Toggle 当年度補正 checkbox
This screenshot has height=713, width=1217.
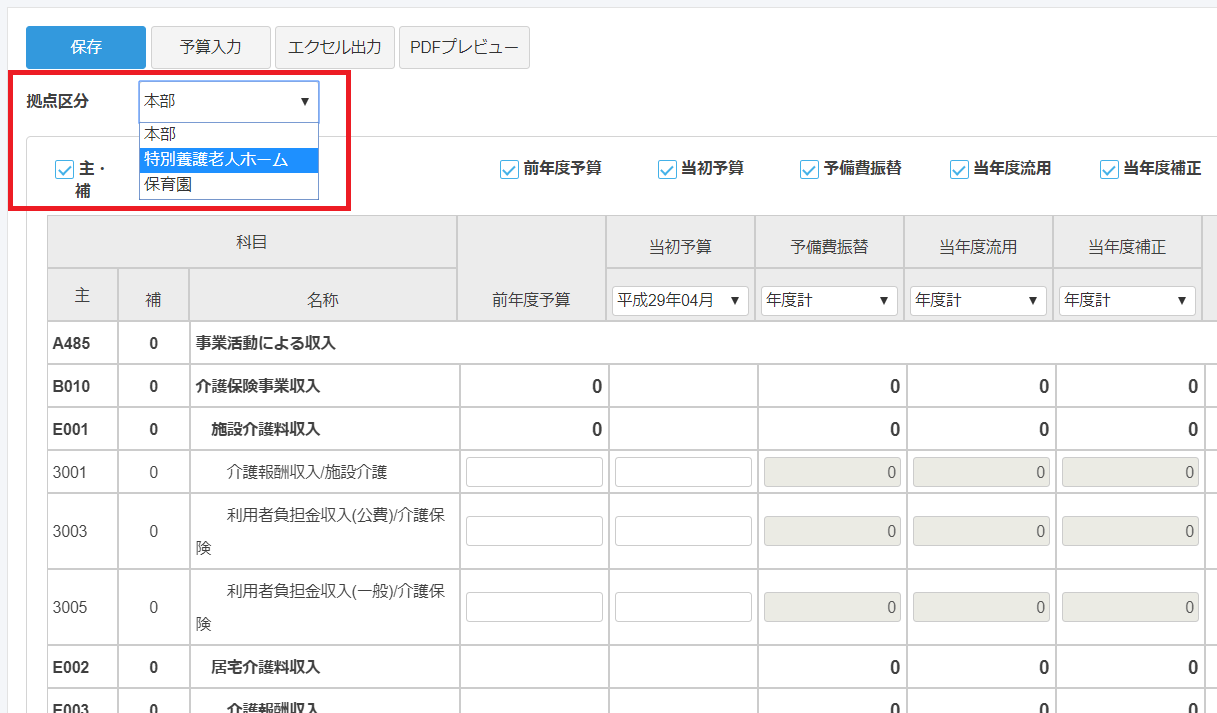[x=1109, y=169]
